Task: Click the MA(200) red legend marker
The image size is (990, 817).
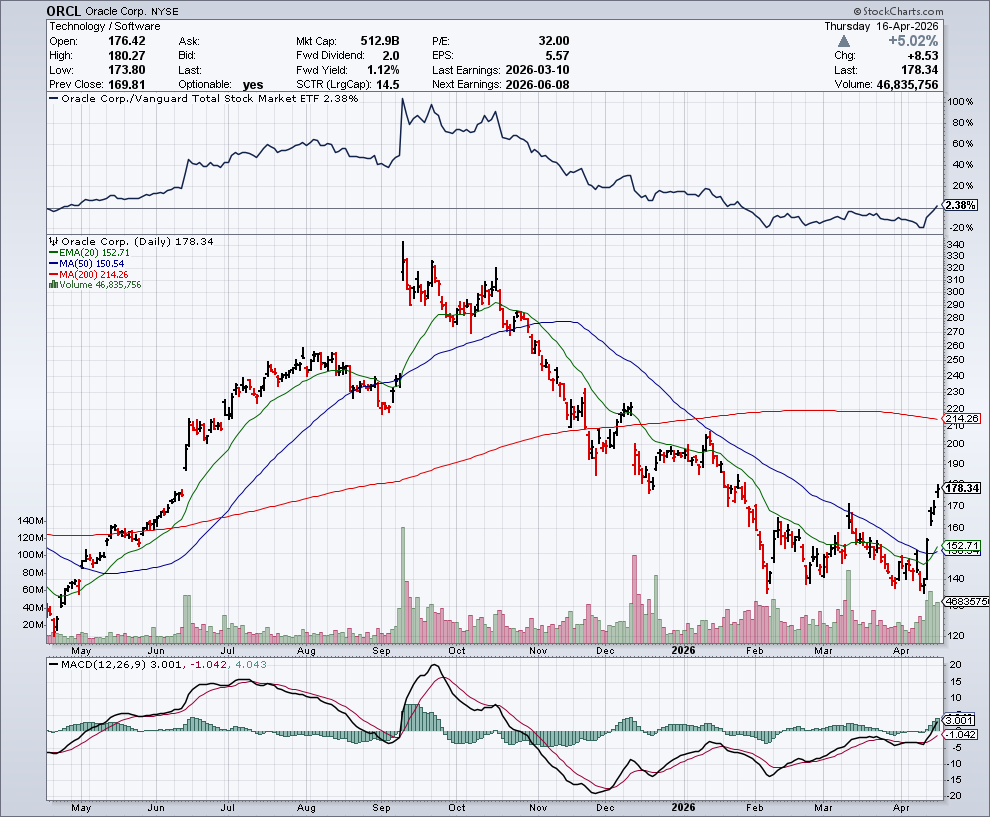Action: pos(54,274)
